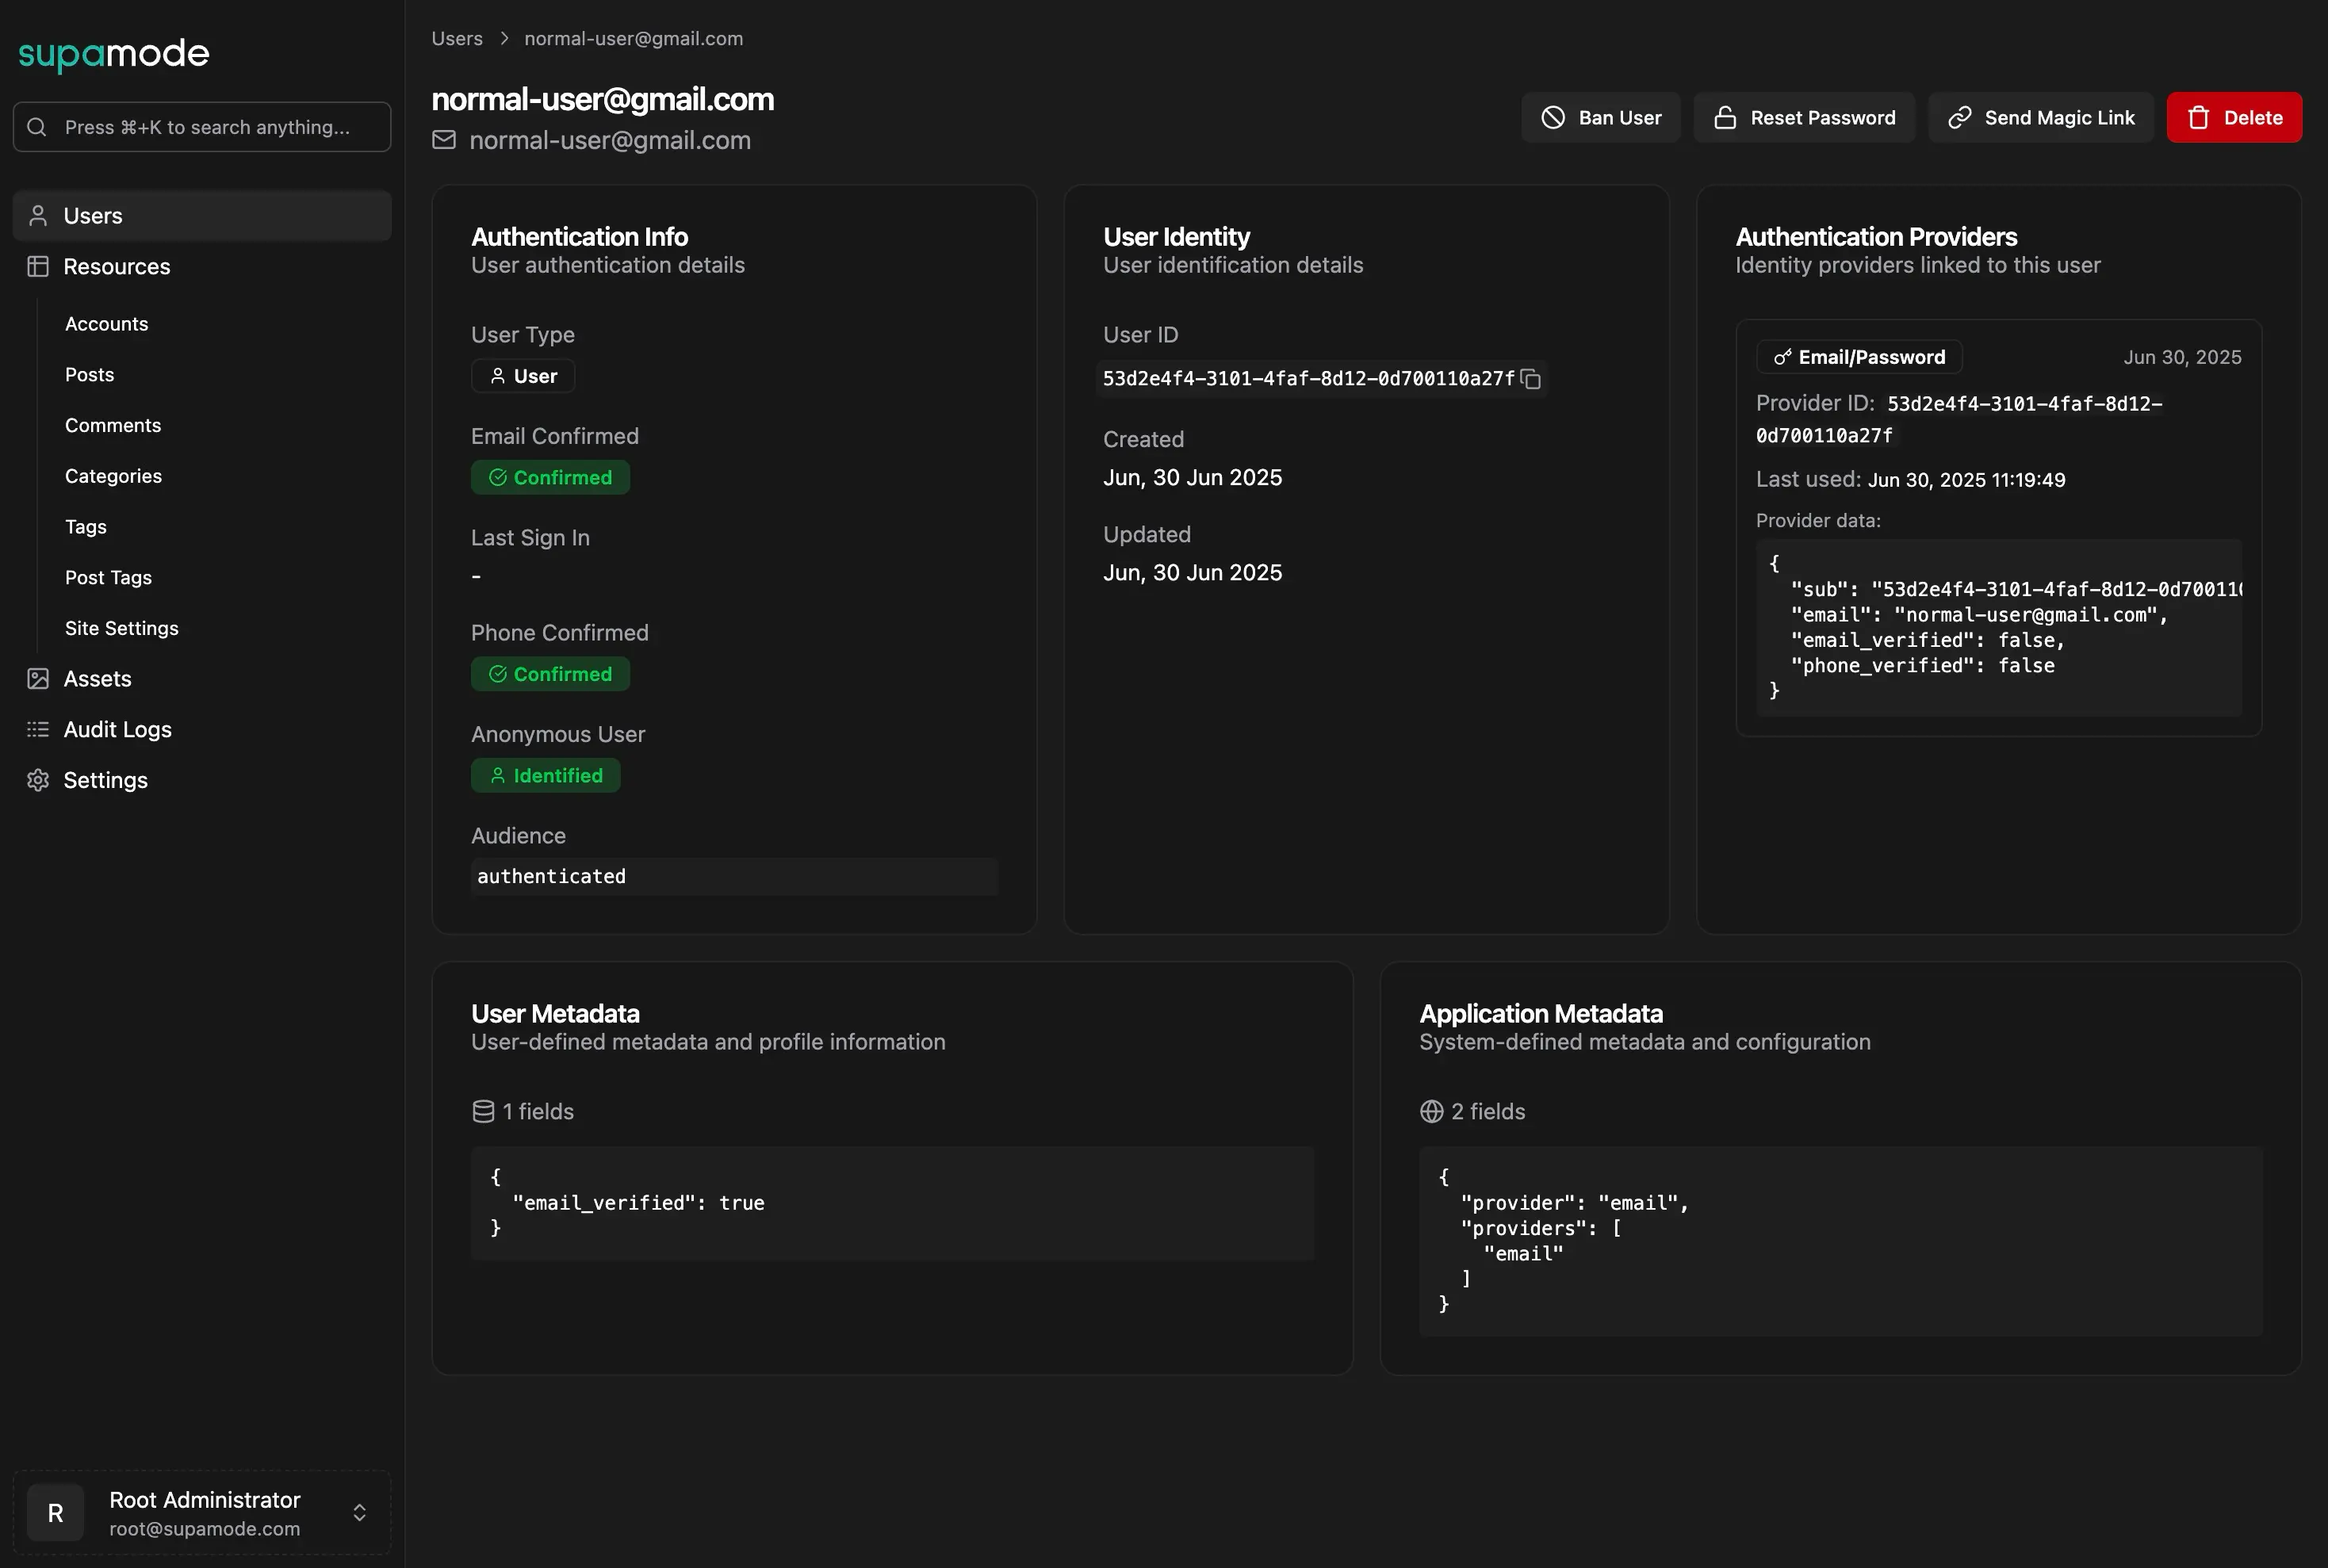Open Audit Logs via list icon
Viewport: 2328px width, 1568px height.
click(38, 729)
